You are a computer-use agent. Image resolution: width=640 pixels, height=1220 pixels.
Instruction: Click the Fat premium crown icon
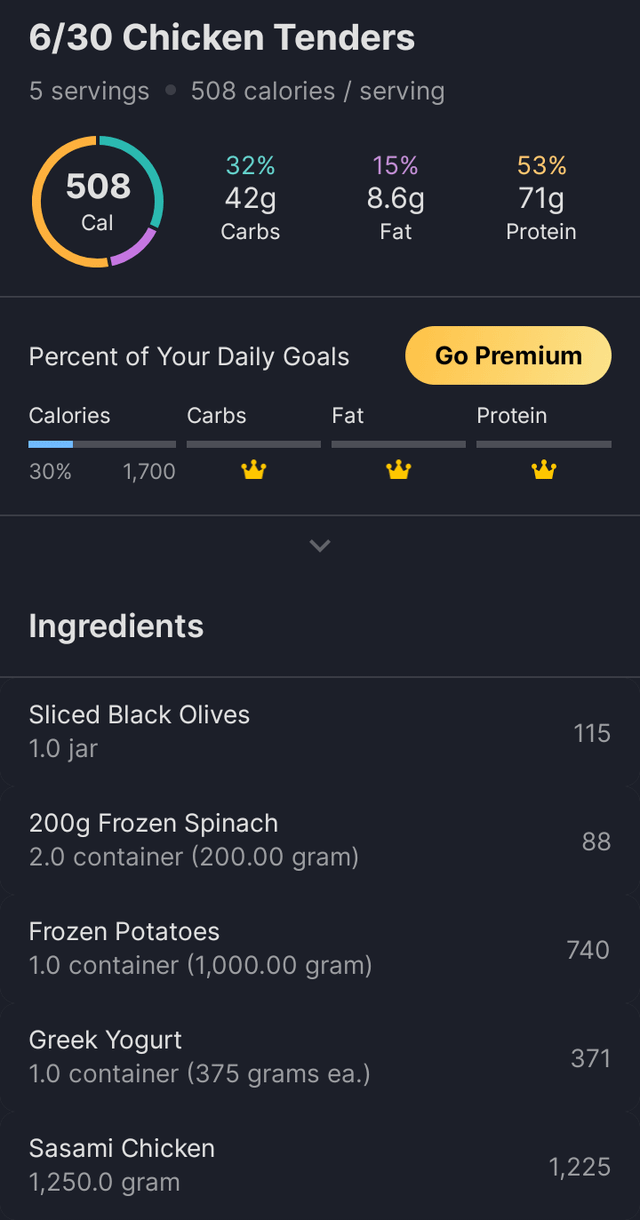[398, 470]
